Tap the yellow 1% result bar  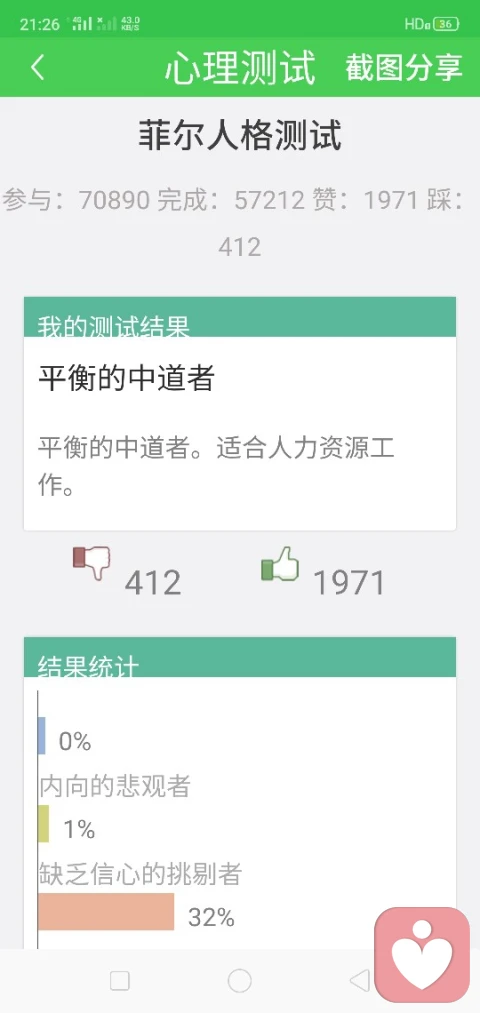click(x=43, y=824)
